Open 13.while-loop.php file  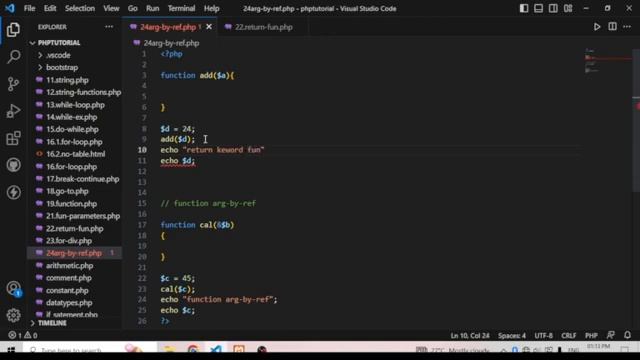coord(75,105)
